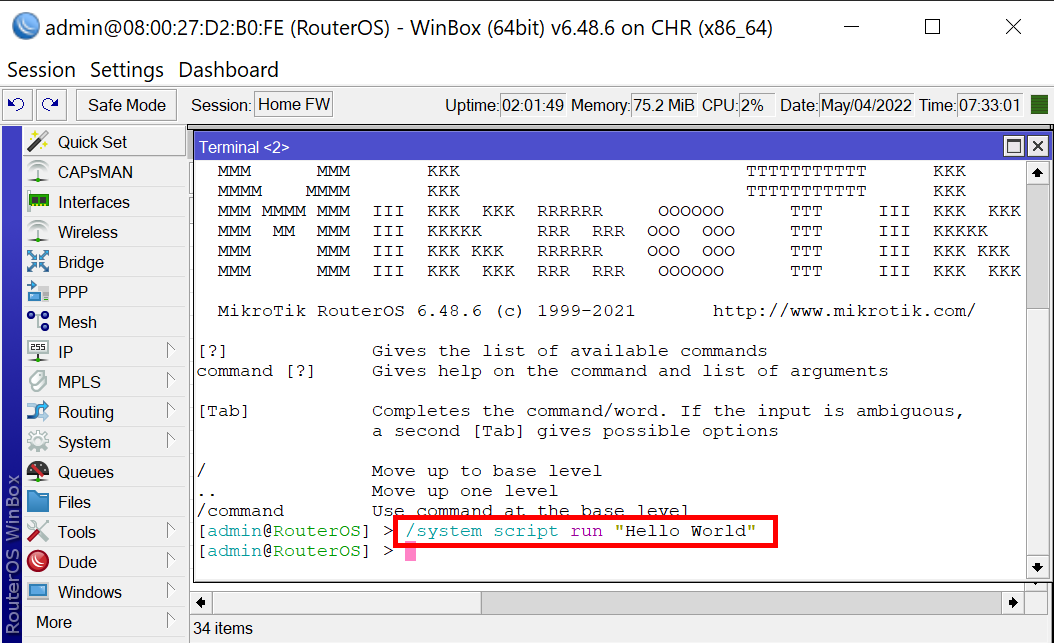The height and width of the screenshot is (643, 1054).
Task: Open the Dashboard menu
Action: click(x=228, y=70)
